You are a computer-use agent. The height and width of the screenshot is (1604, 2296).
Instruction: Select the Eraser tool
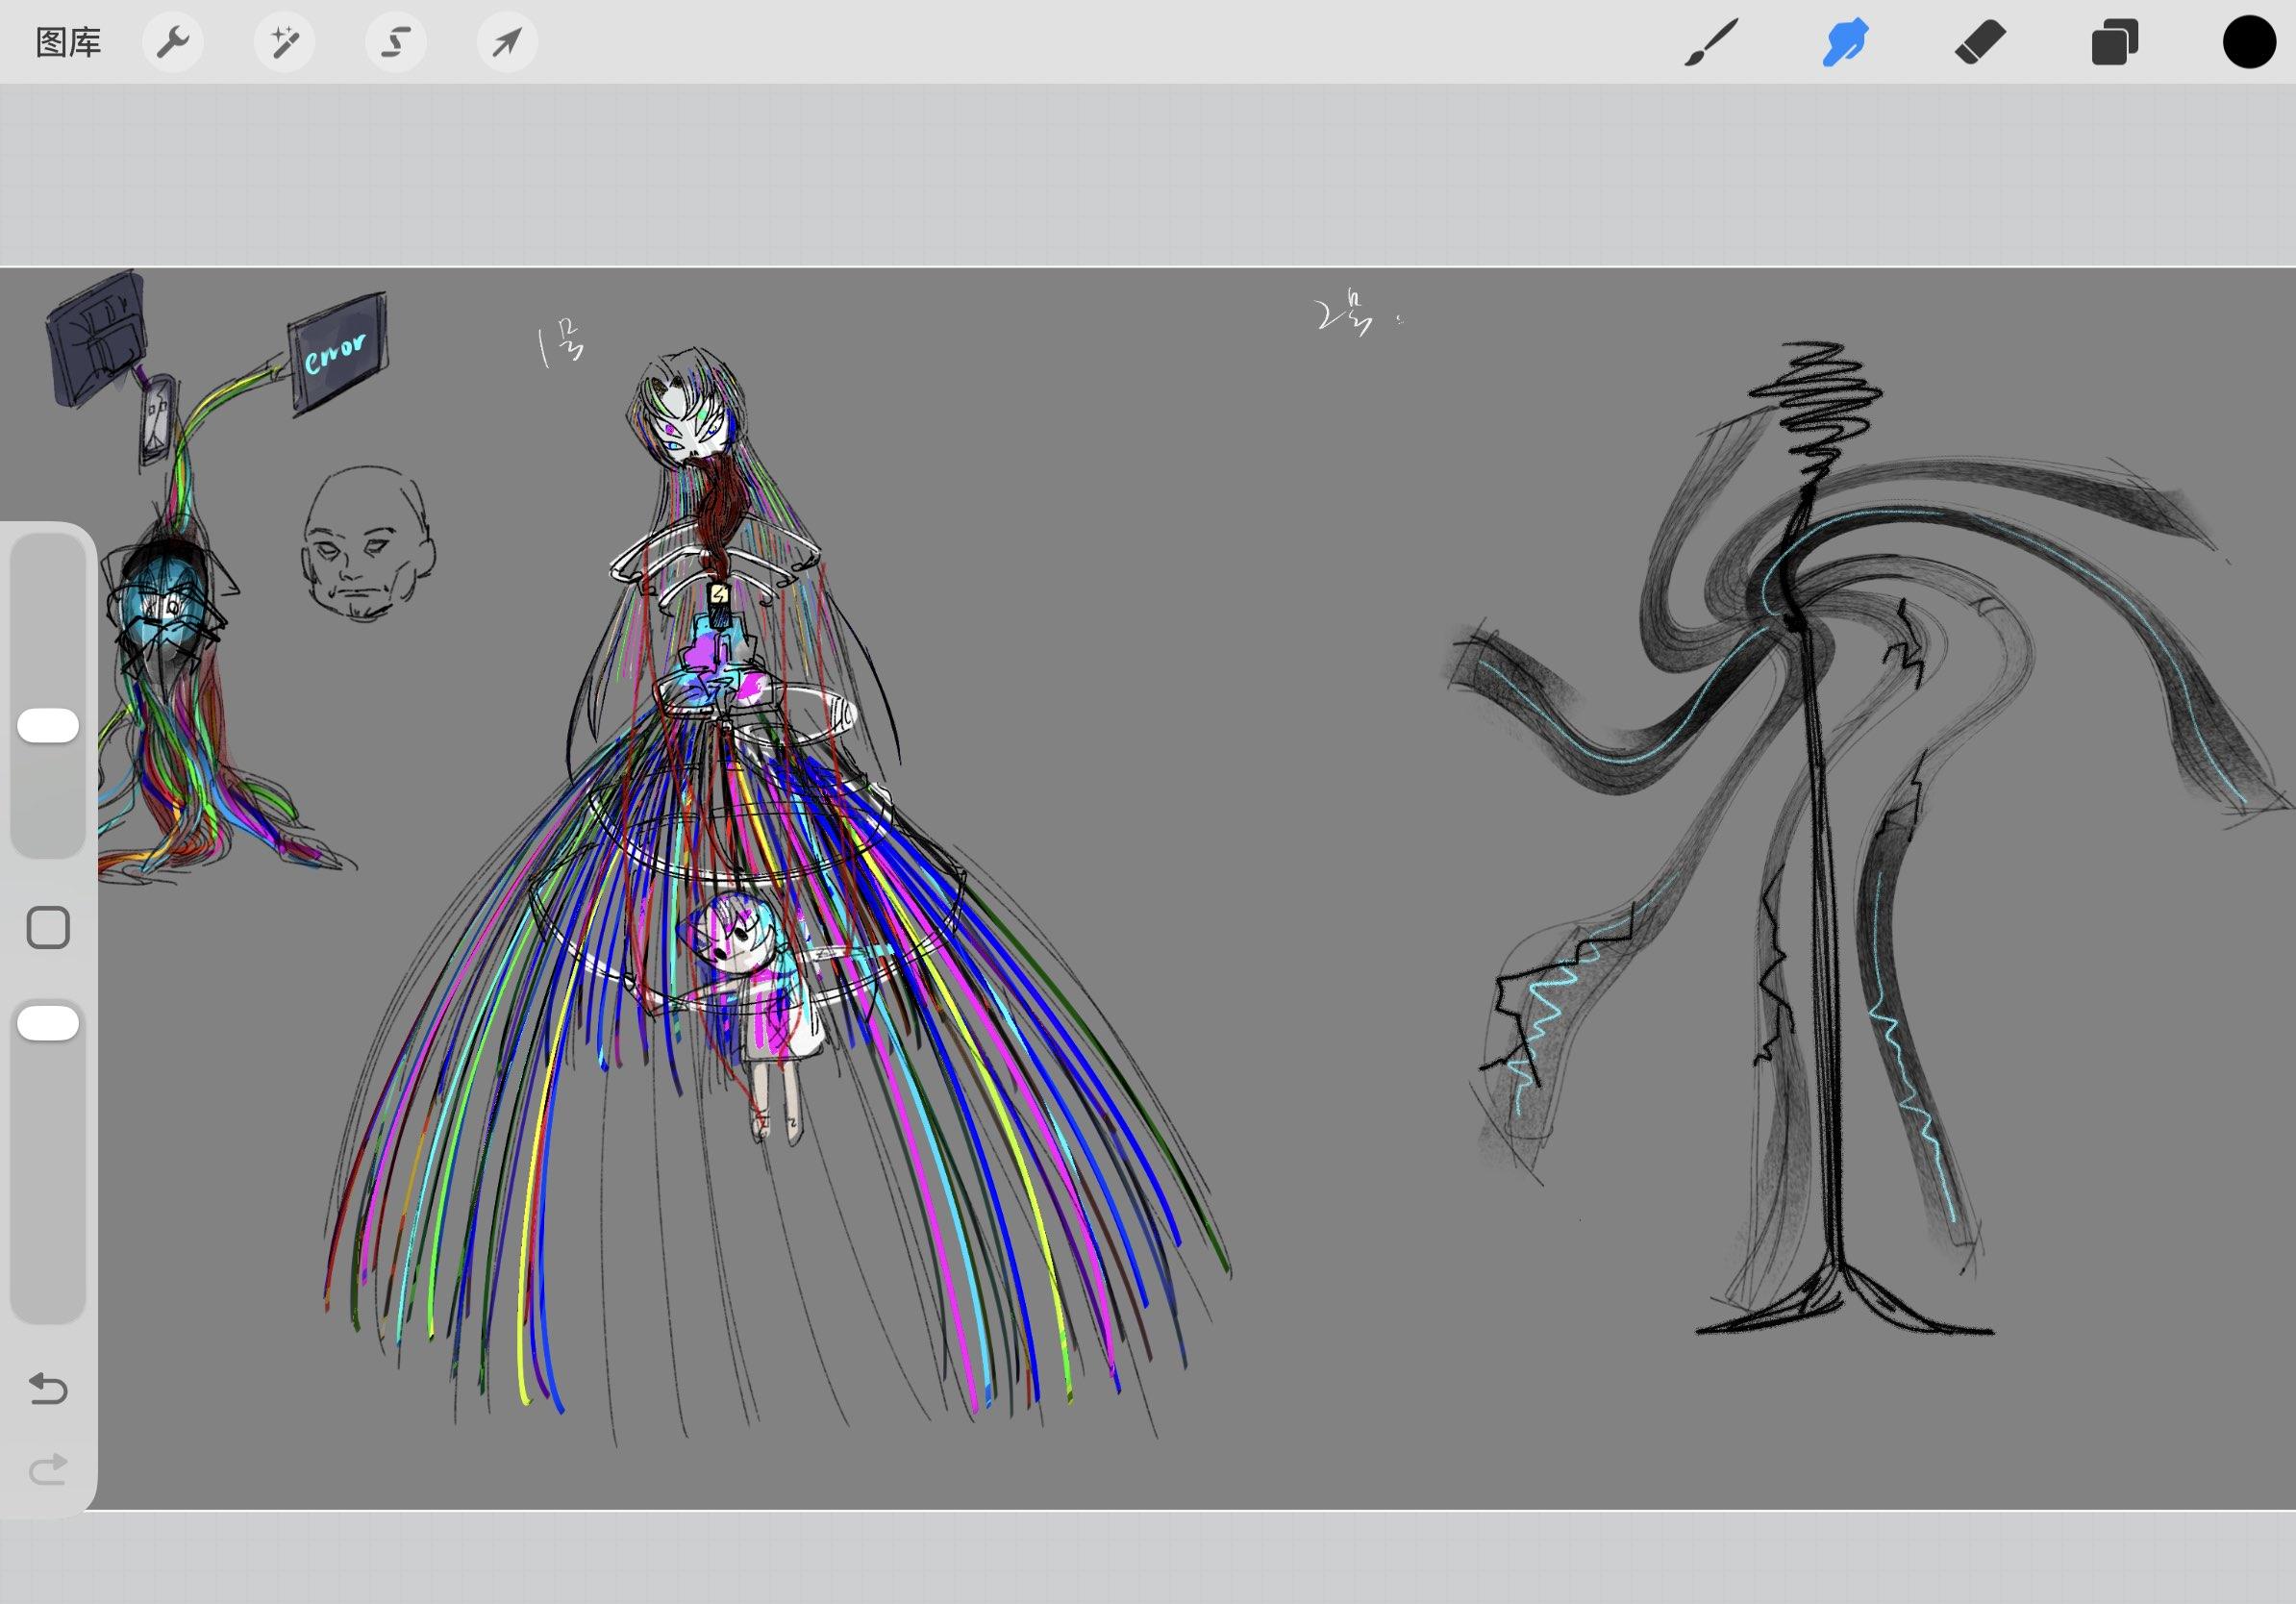[1980, 44]
